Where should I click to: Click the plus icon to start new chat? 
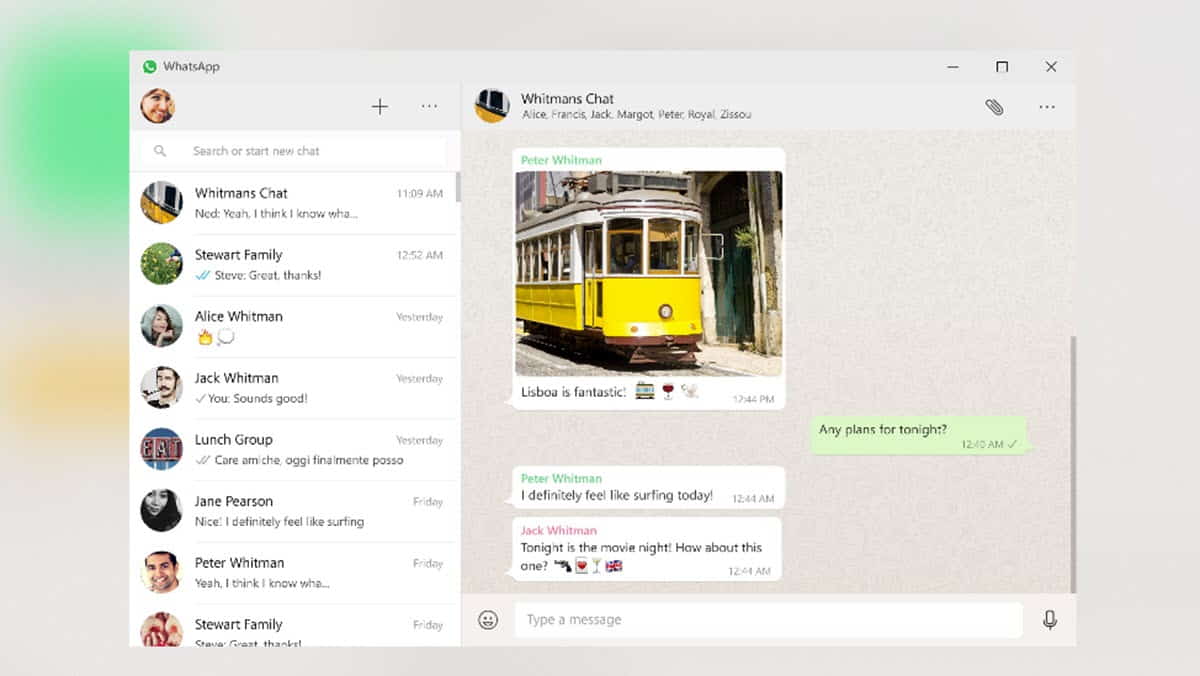click(380, 107)
